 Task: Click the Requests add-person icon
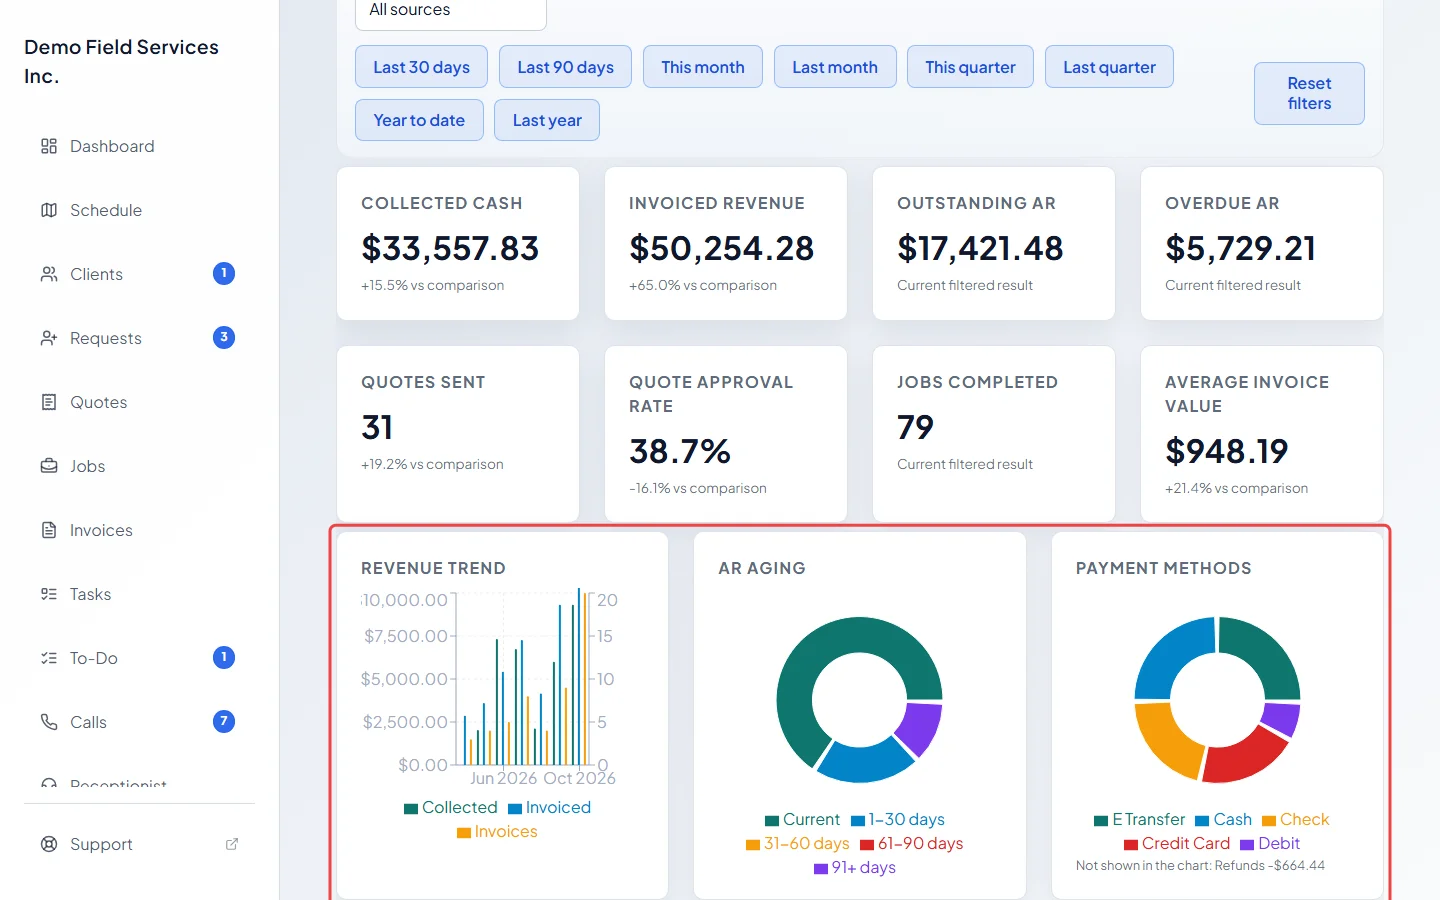pos(49,338)
